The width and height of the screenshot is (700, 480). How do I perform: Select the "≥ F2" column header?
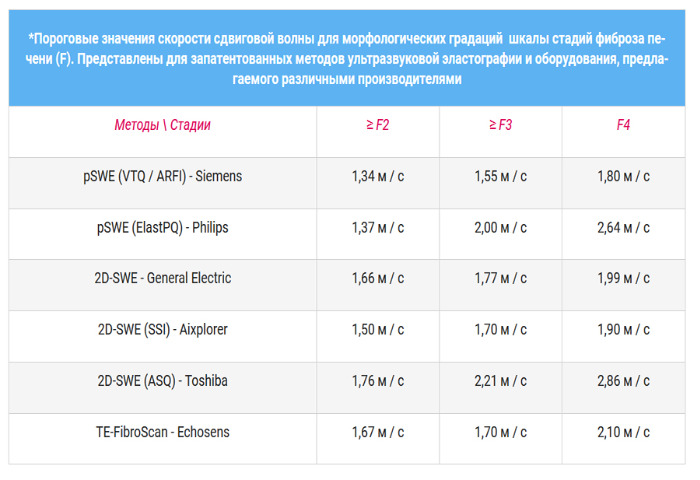coord(377,125)
